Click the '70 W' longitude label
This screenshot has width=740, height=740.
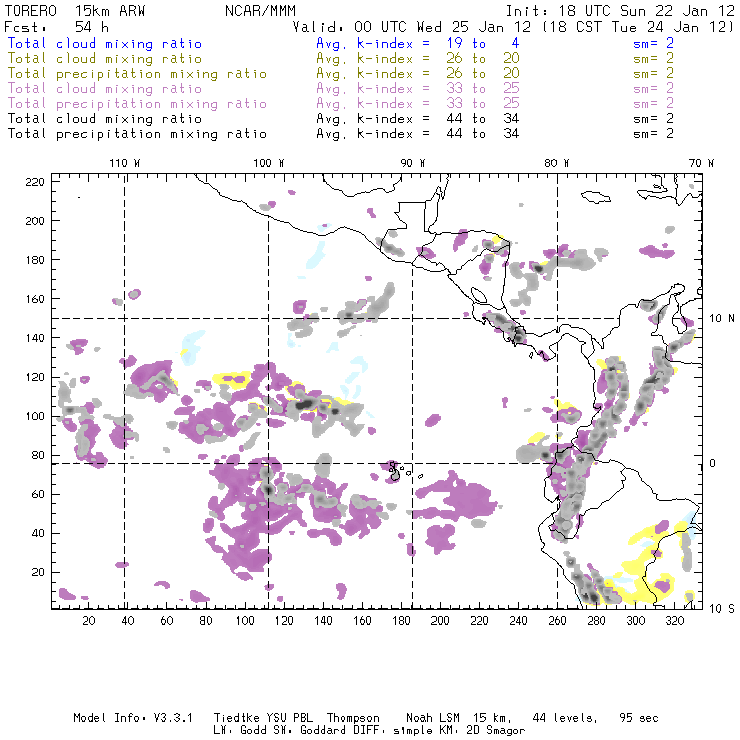[x=701, y=163]
